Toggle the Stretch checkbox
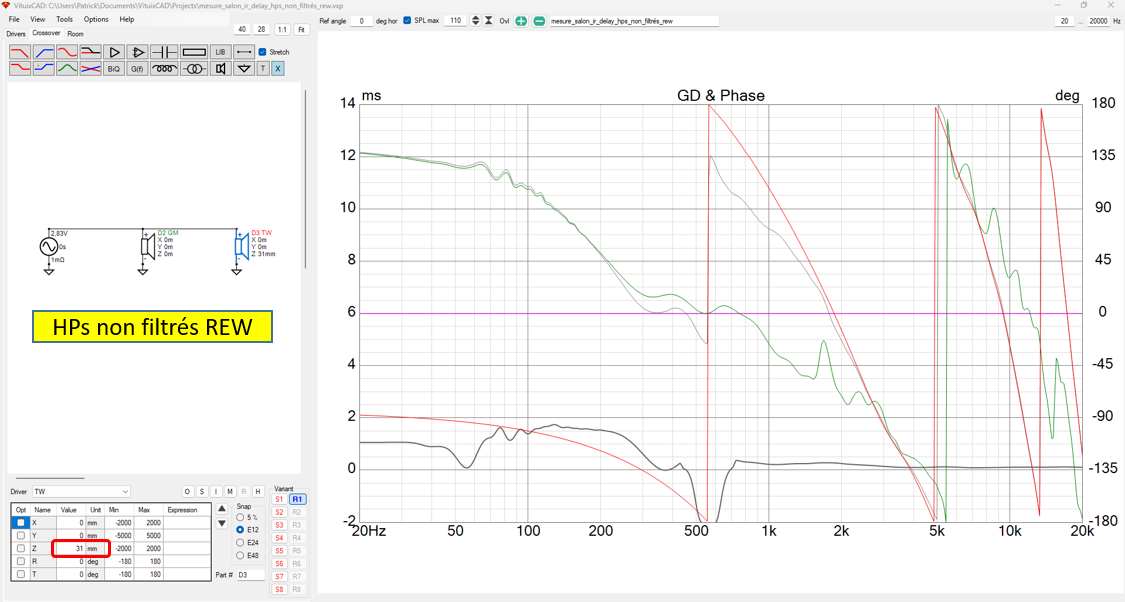The width and height of the screenshot is (1125, 602). click(x=262, y=52)
